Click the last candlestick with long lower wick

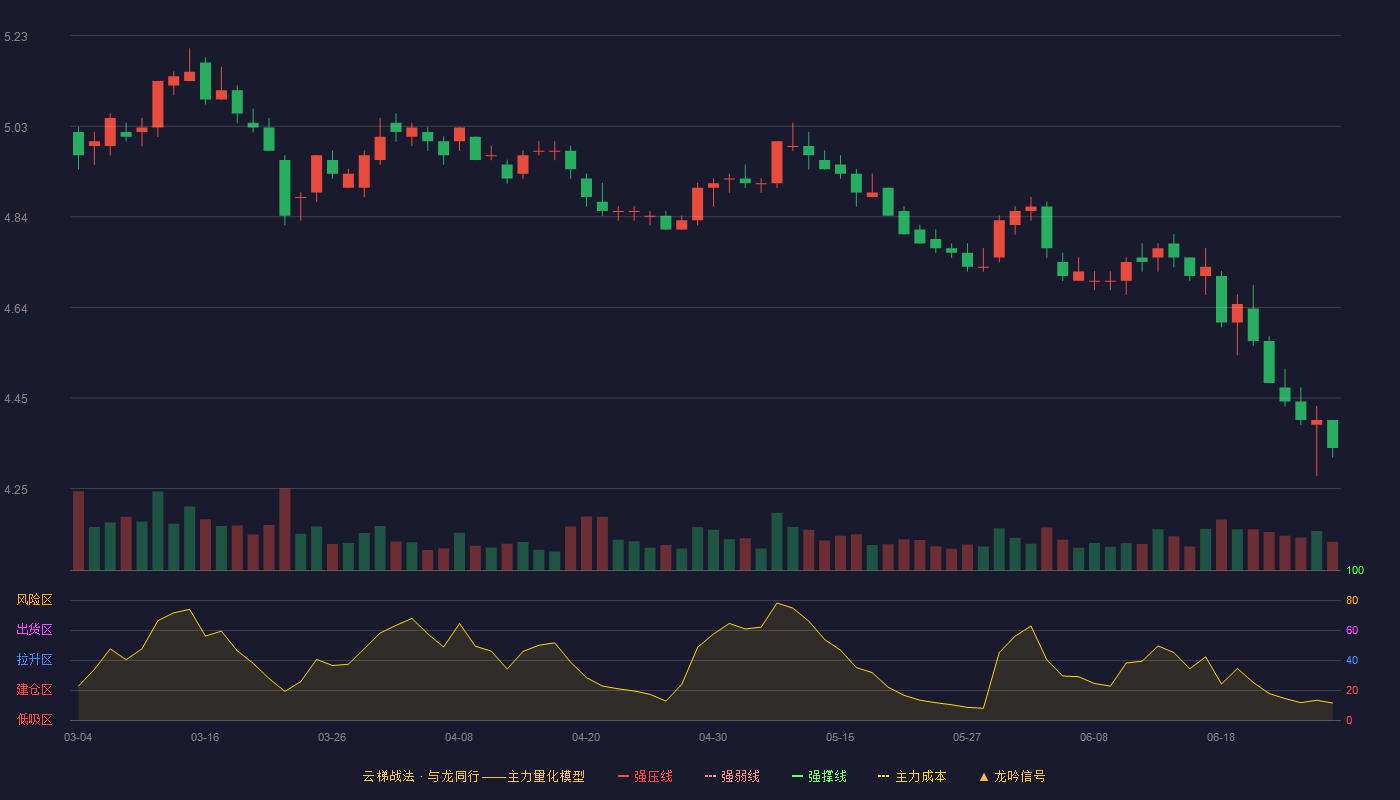pyautogui.click(x=1316, y=441)
